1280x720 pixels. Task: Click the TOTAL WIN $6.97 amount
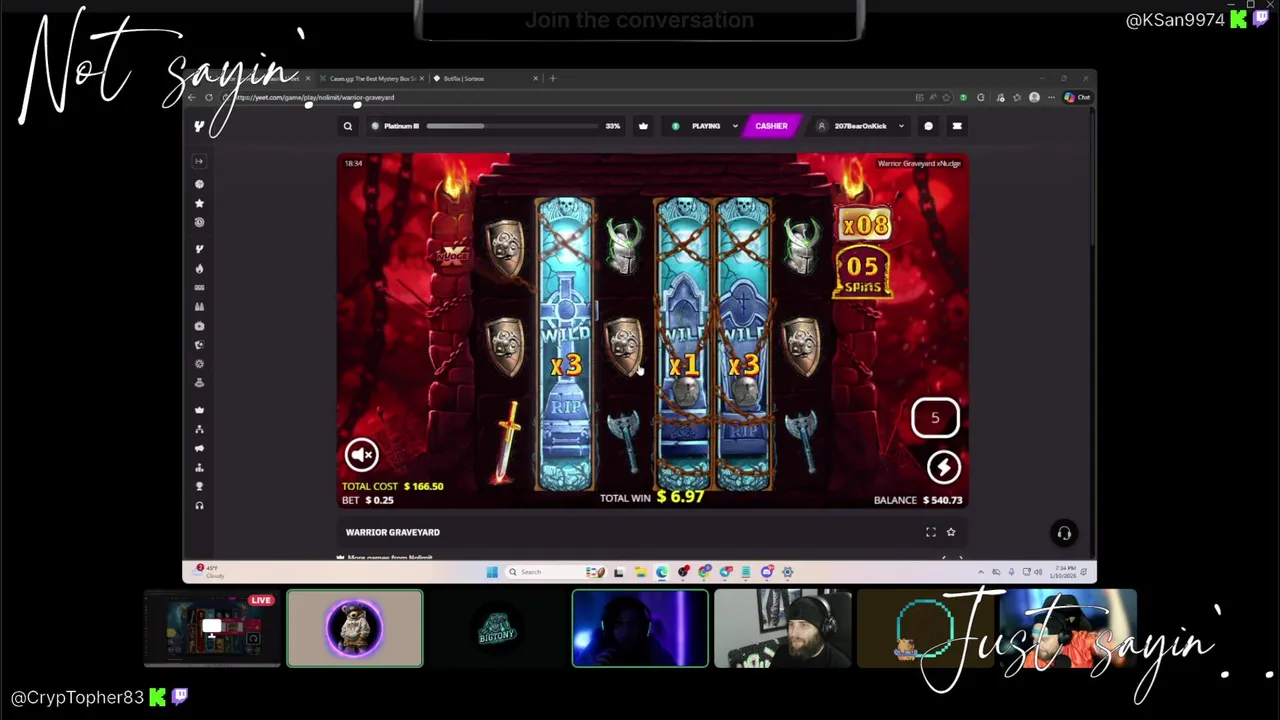(x=681, y=496)
